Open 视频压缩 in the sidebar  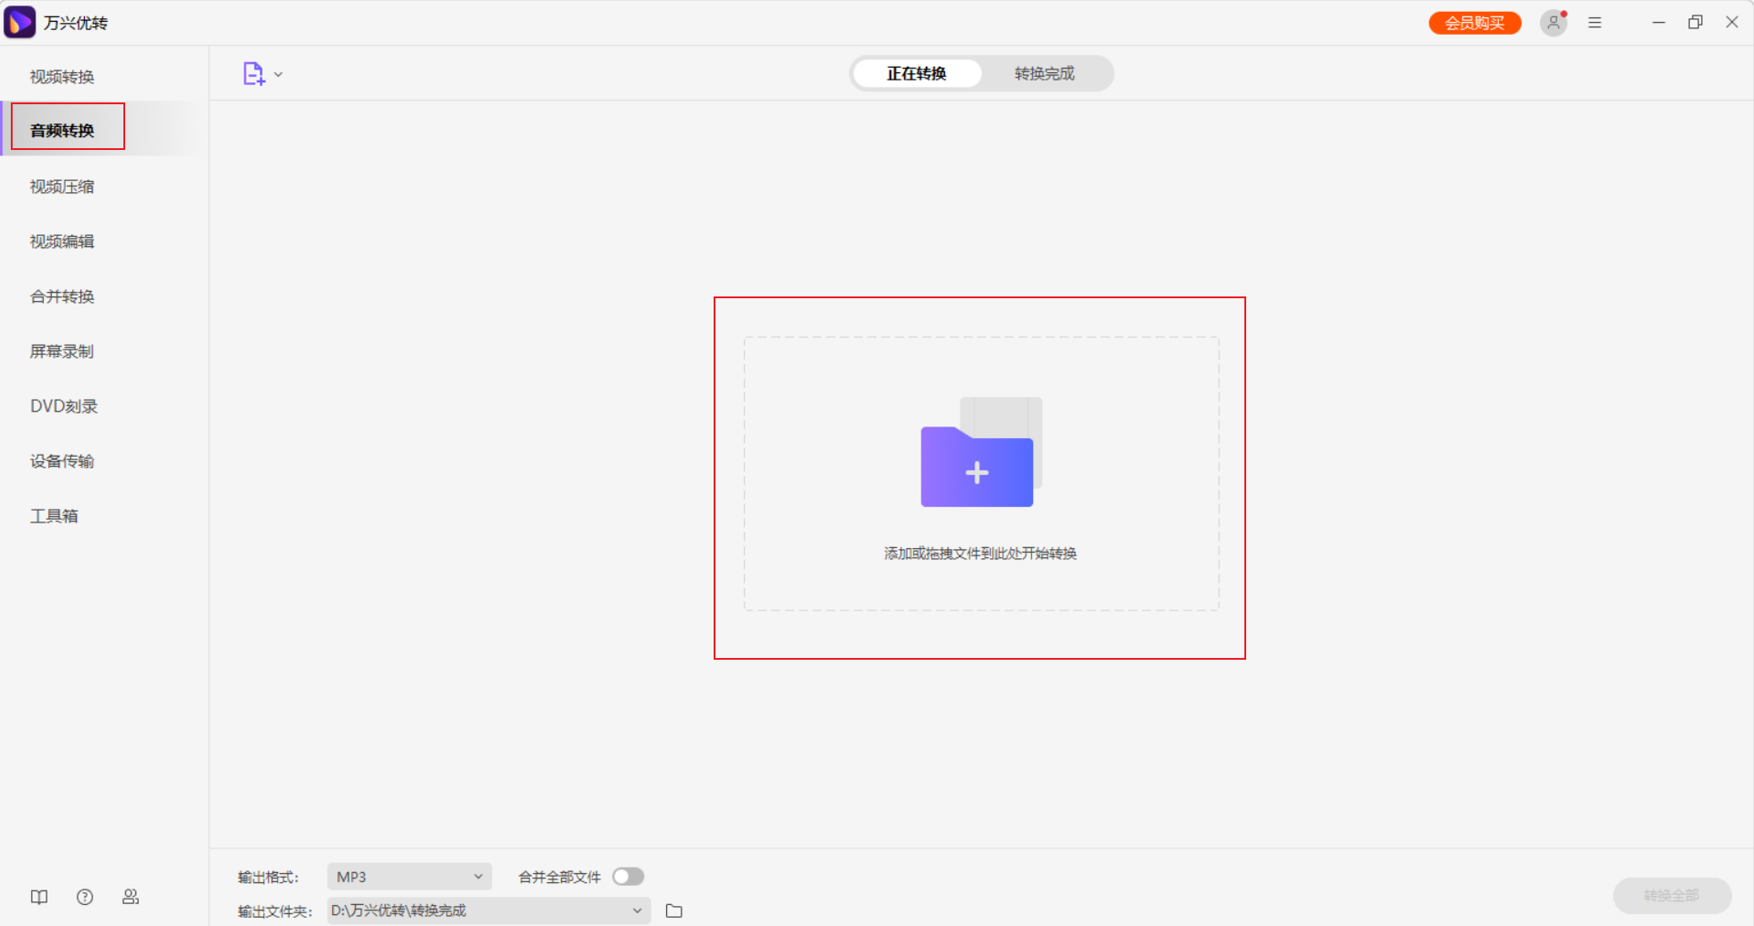pyautogui.click(x=62, y=187)
